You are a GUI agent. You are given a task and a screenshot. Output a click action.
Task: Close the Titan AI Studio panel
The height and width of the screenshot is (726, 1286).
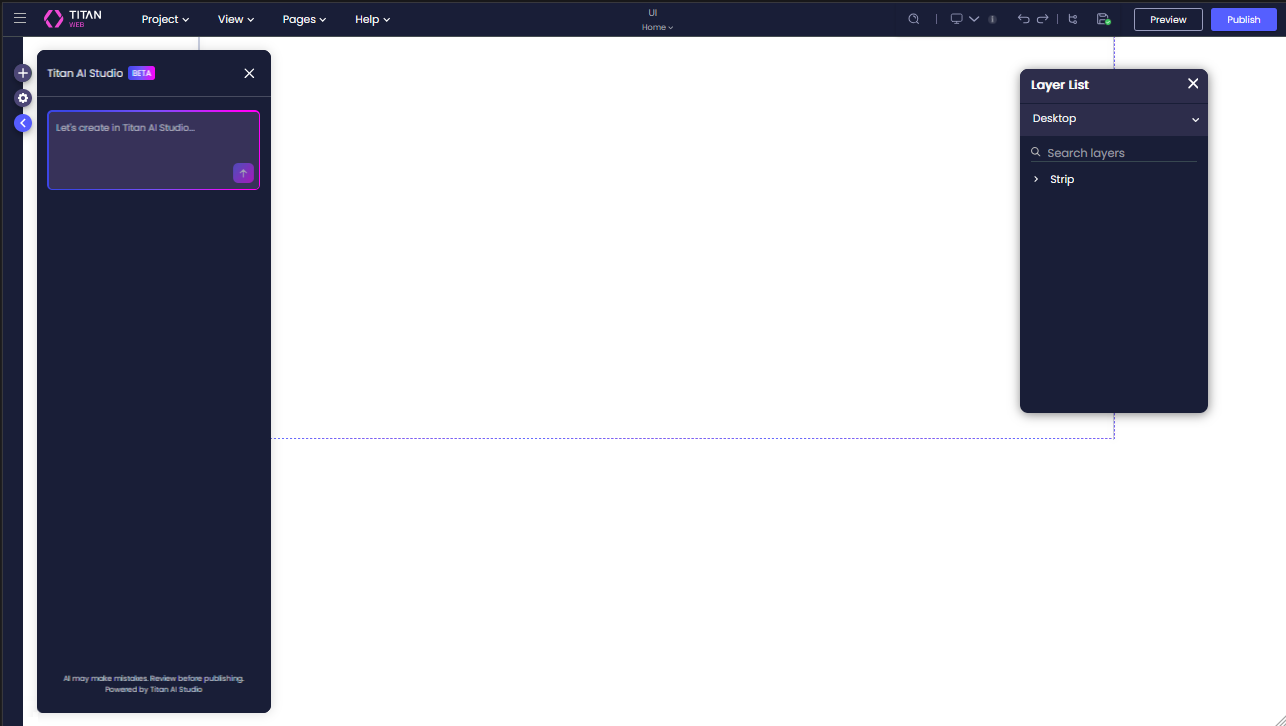click(249, 73)
